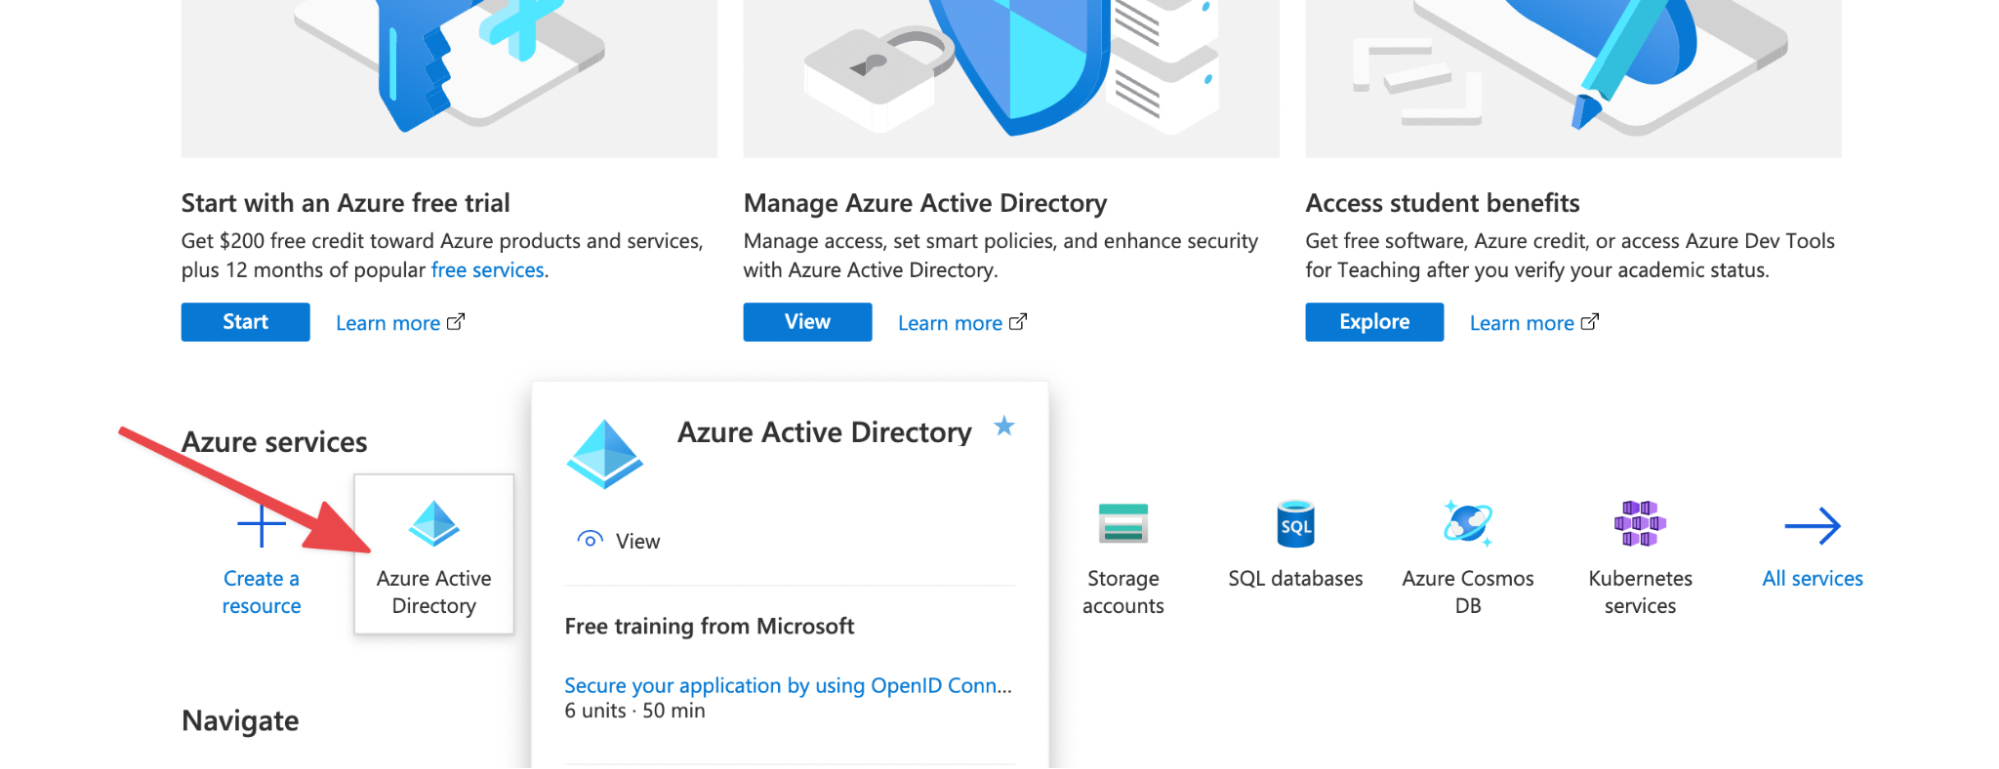Click the eye icon beside View

pyautogui.click(x=590, y=540)
